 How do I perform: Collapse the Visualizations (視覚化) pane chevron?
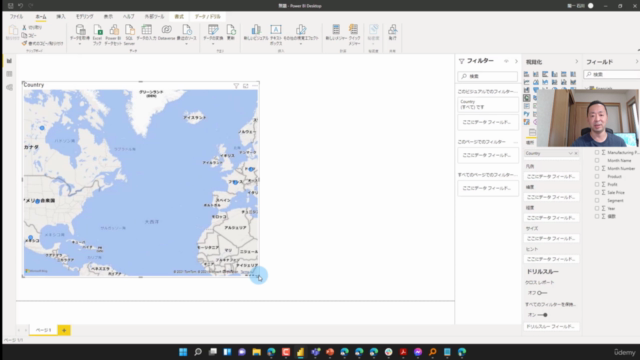click(576, 62)
